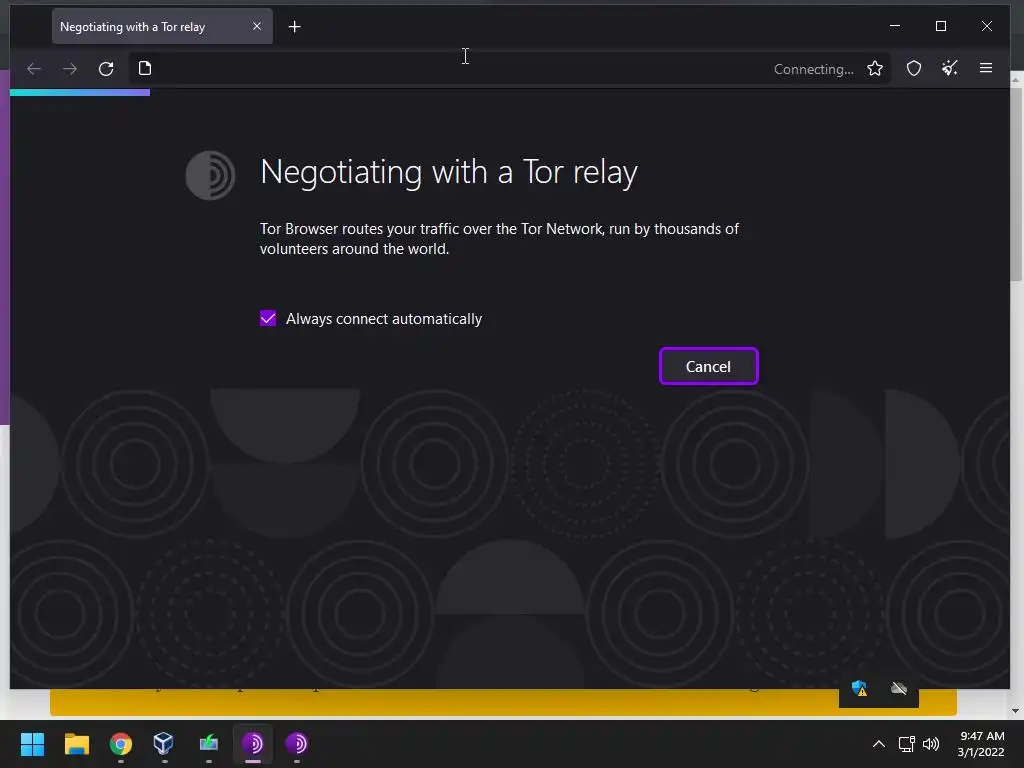Launch Google Chrome from the taskbar

click(121, 744)
